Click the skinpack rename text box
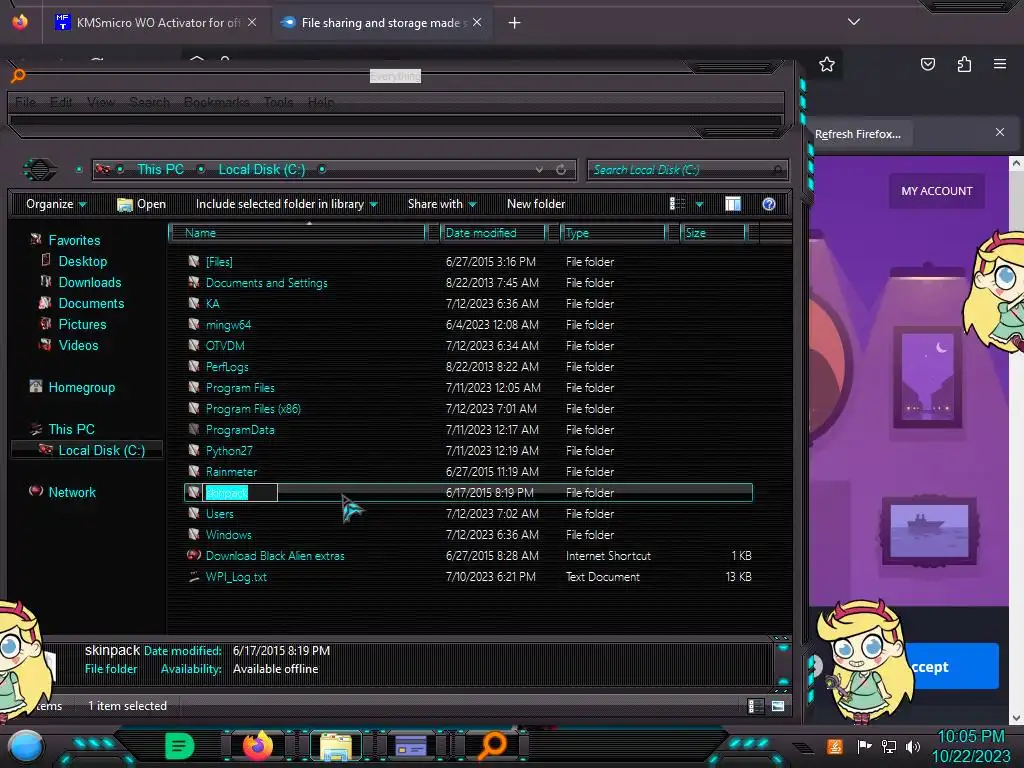The height and width of the screenshot is (768, 1024). [241, 493]
